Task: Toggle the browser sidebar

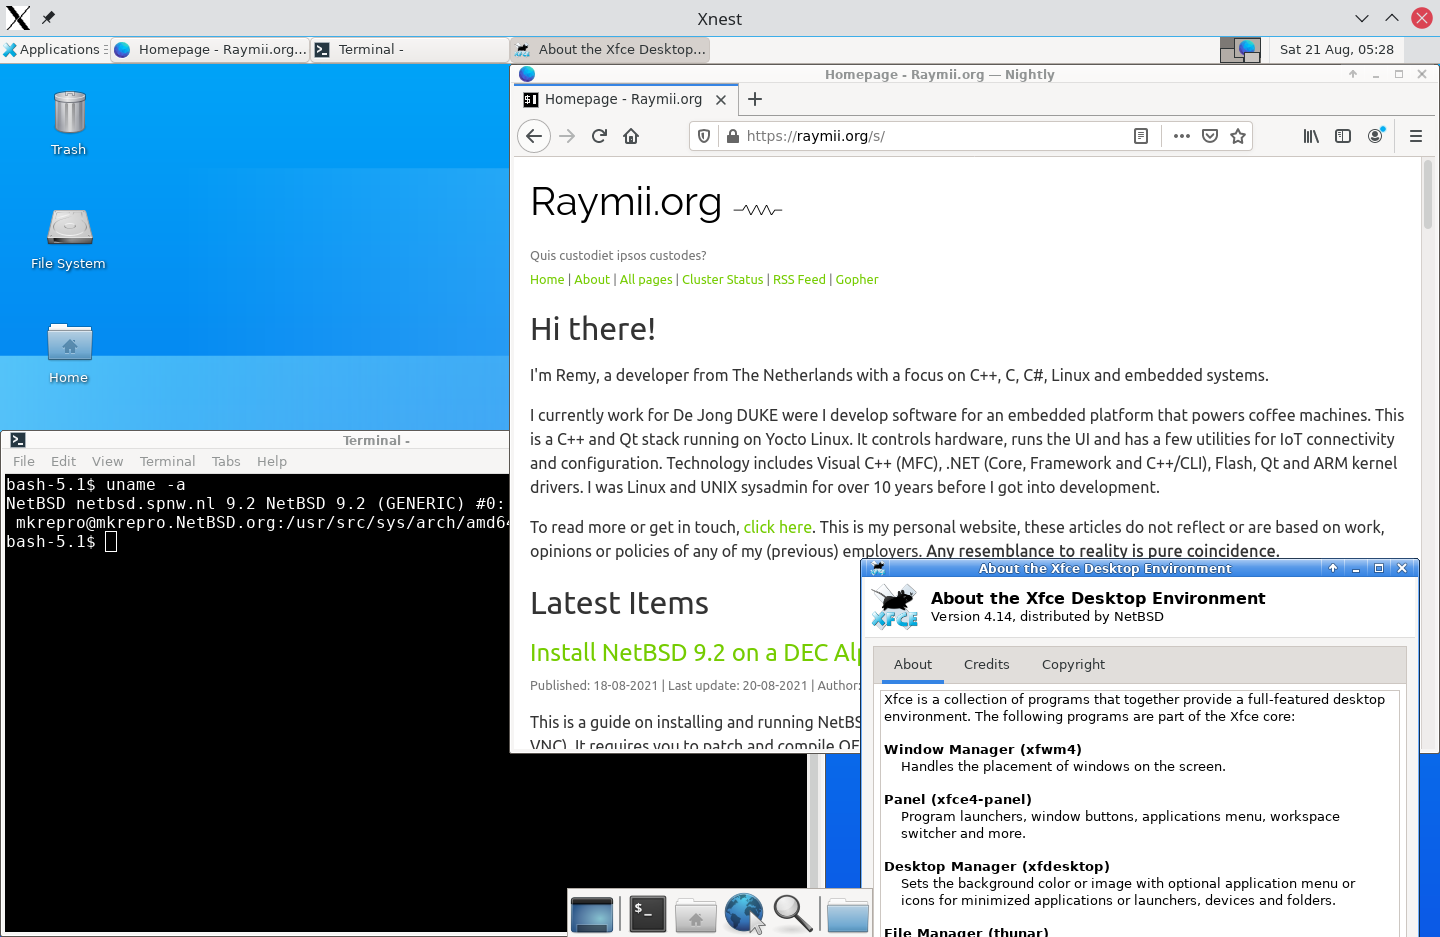Action: (x=1343, y=136)
